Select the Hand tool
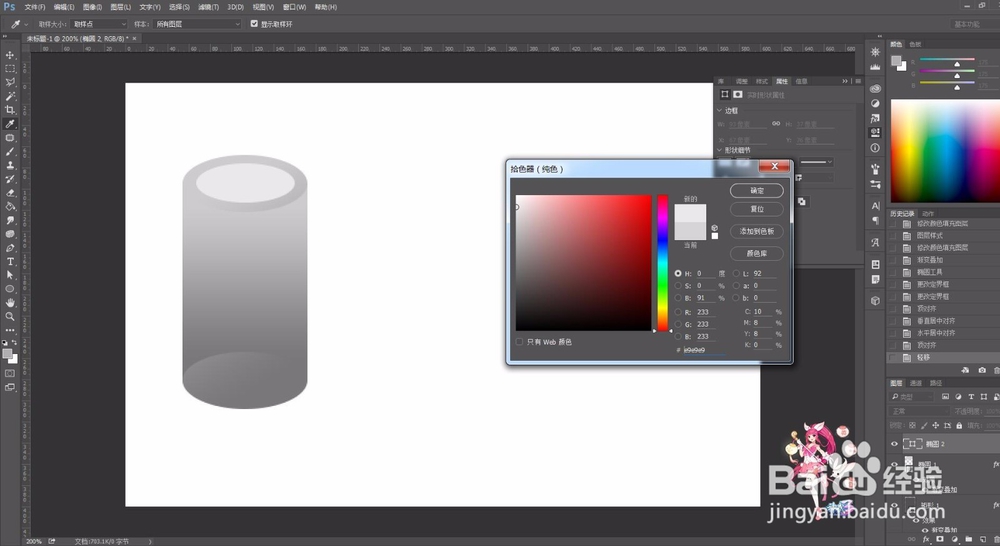 [10, 302]
